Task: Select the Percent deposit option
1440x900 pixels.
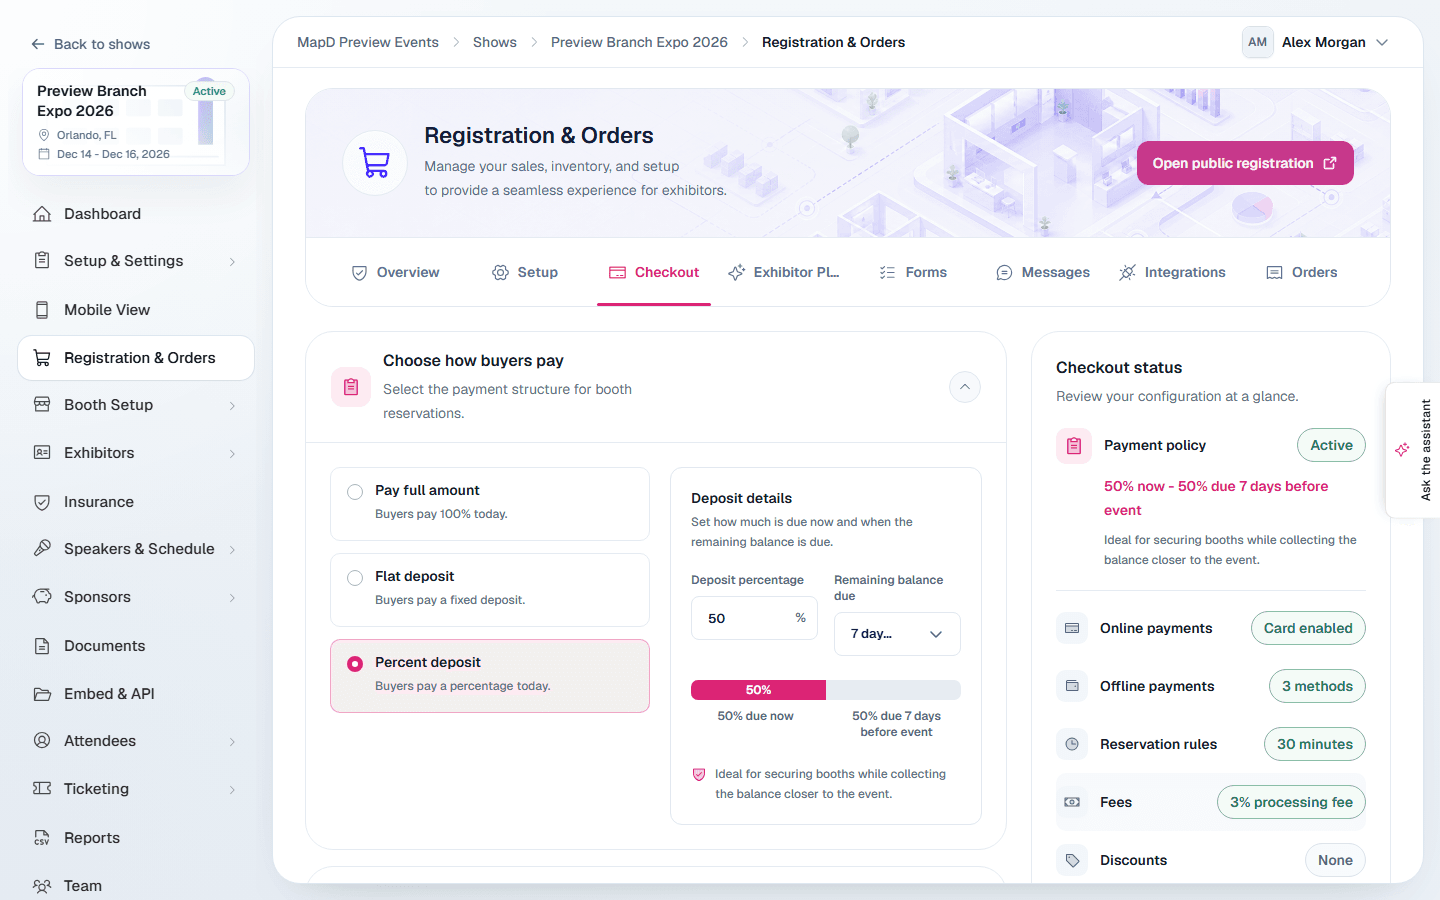Action: pos(490,676)
